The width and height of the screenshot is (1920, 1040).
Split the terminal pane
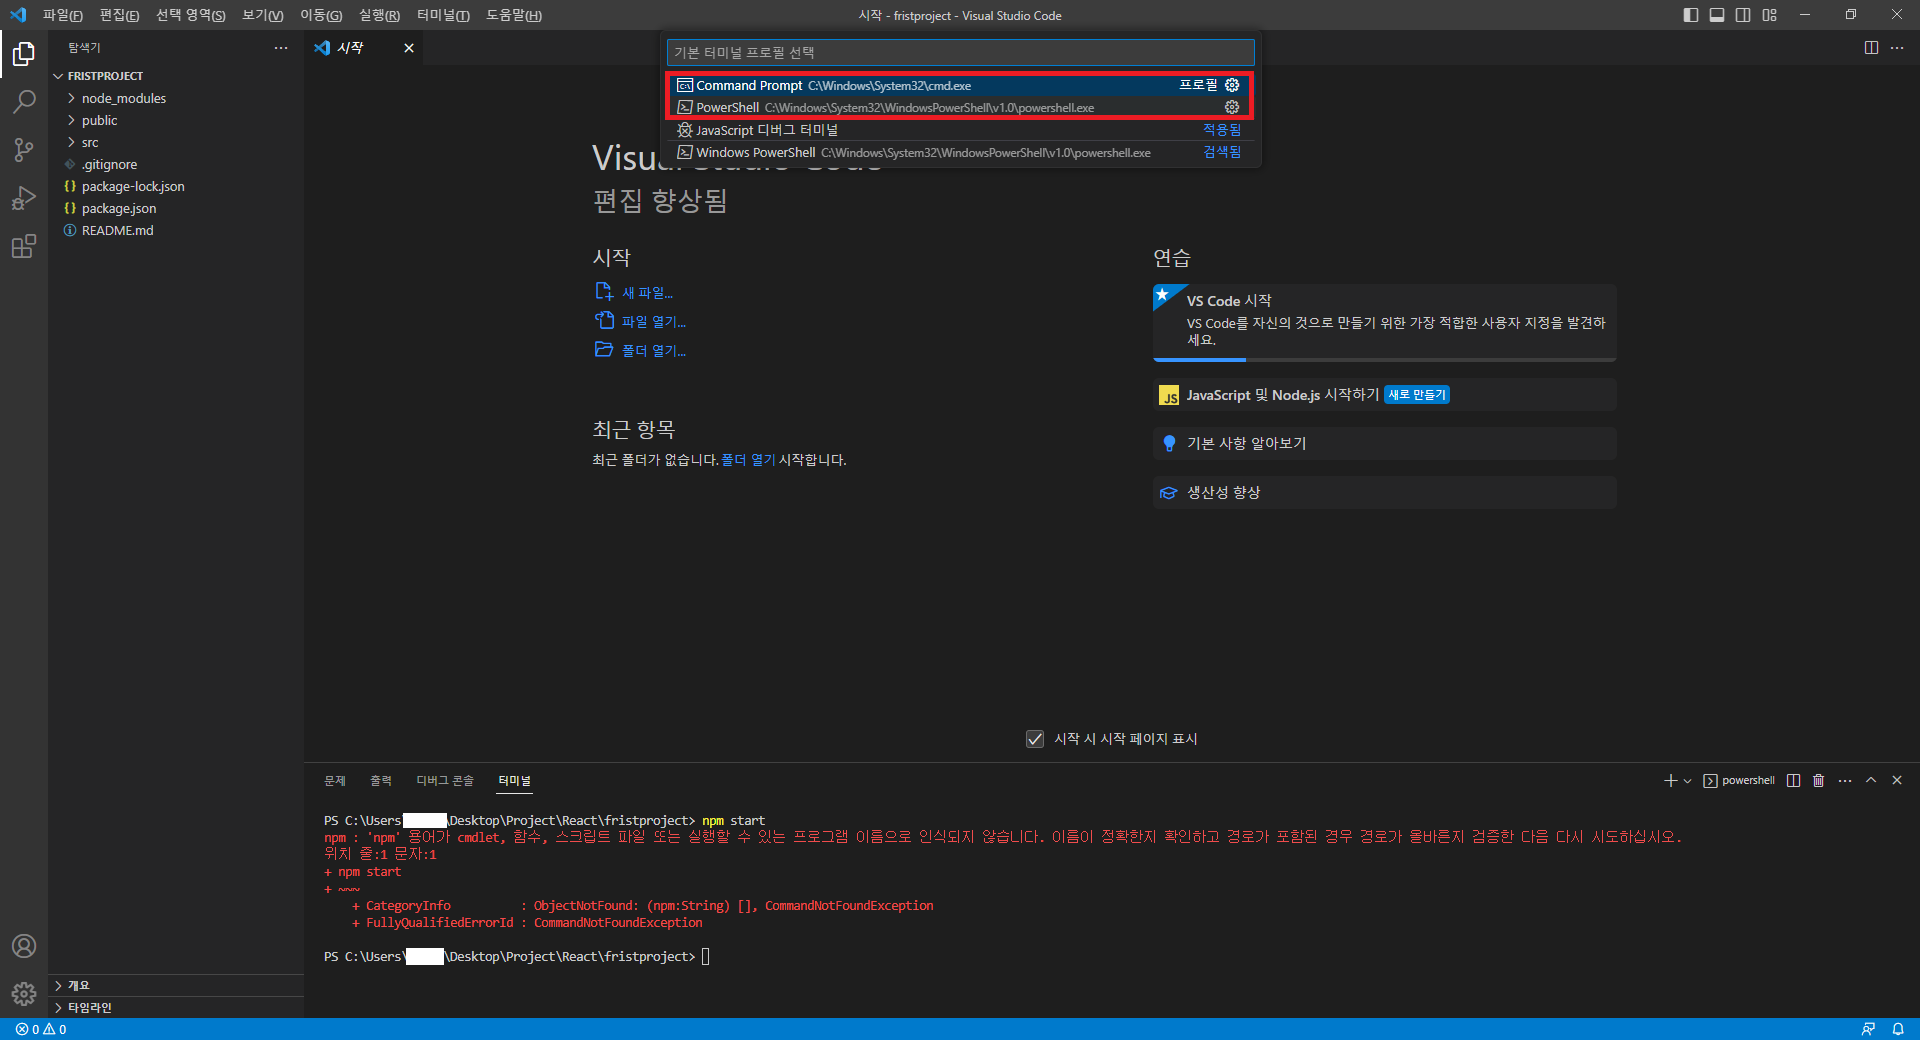pos(1794,780)
